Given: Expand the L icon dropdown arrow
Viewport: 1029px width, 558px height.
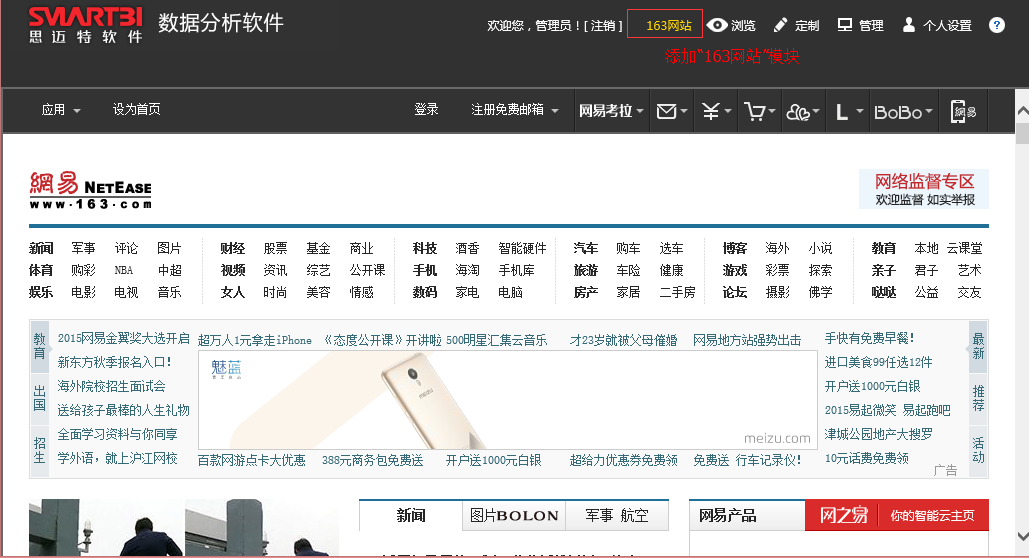Looking at the screenshot, I should (859, 112).
